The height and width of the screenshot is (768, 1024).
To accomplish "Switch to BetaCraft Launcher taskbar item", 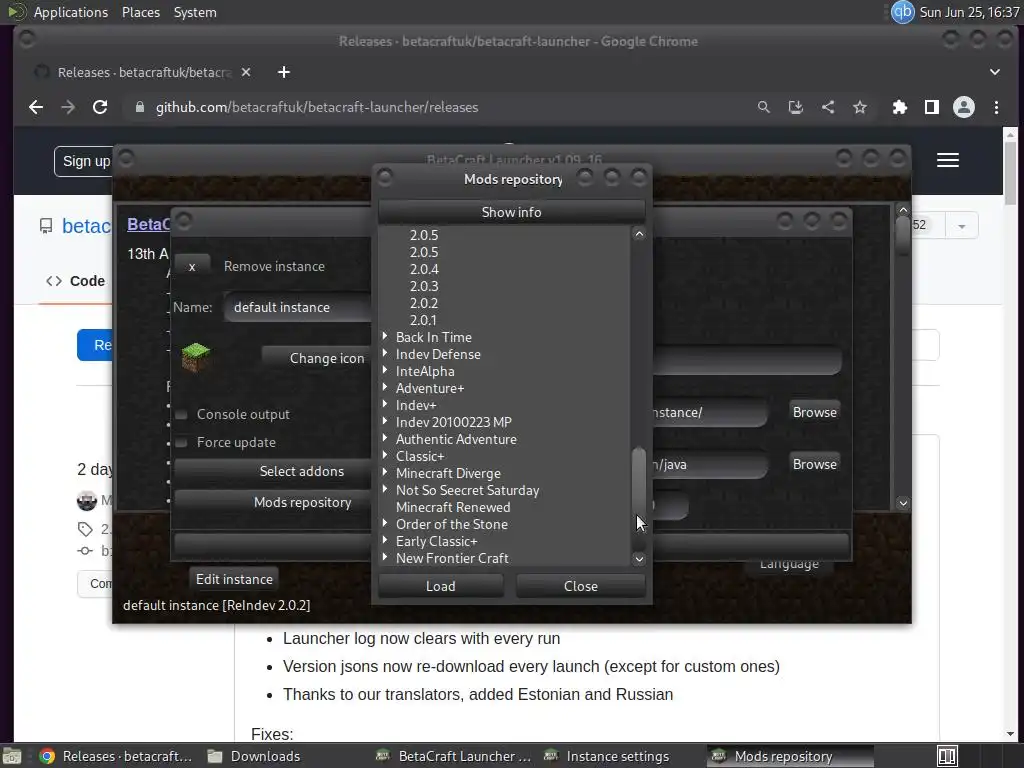I will [x=455, y=756].
